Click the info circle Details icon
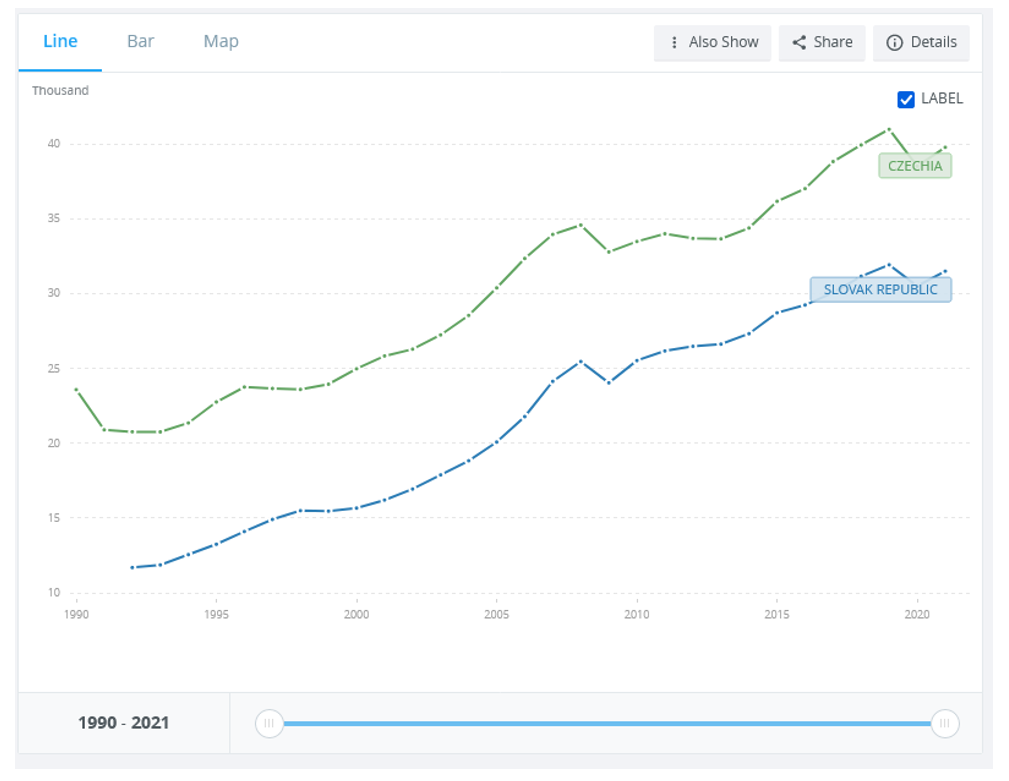1009x781 pixels. [x=894, y=42]
